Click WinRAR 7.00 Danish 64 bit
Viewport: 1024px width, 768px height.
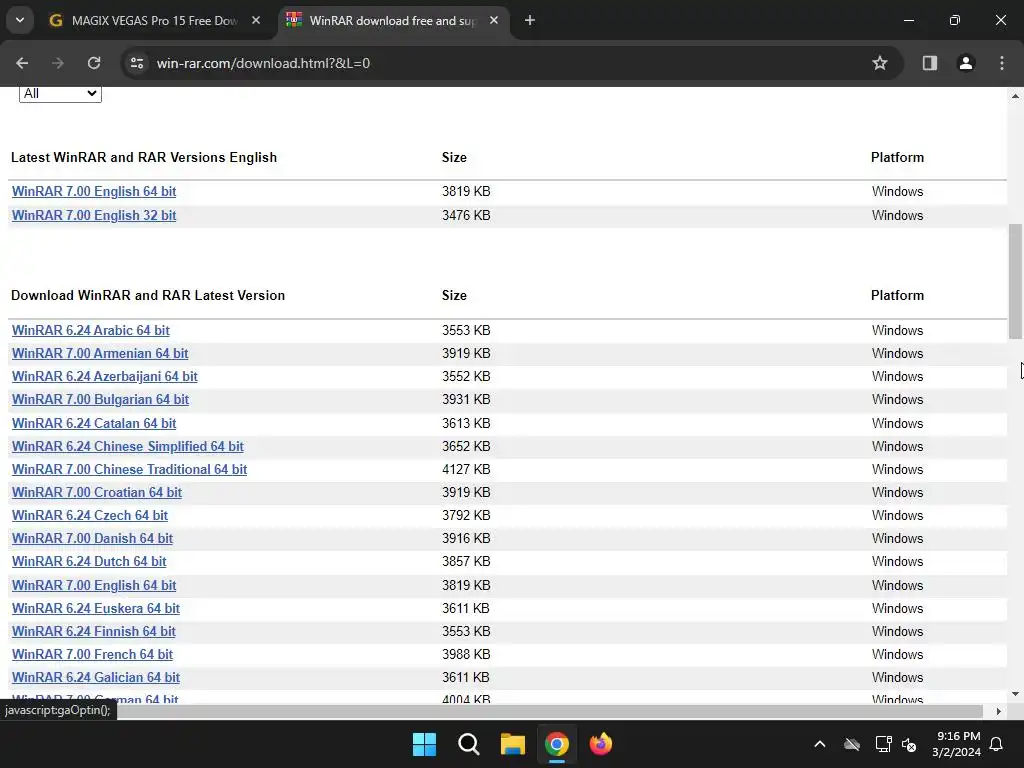pyautogui.click(x=92, y=539)
